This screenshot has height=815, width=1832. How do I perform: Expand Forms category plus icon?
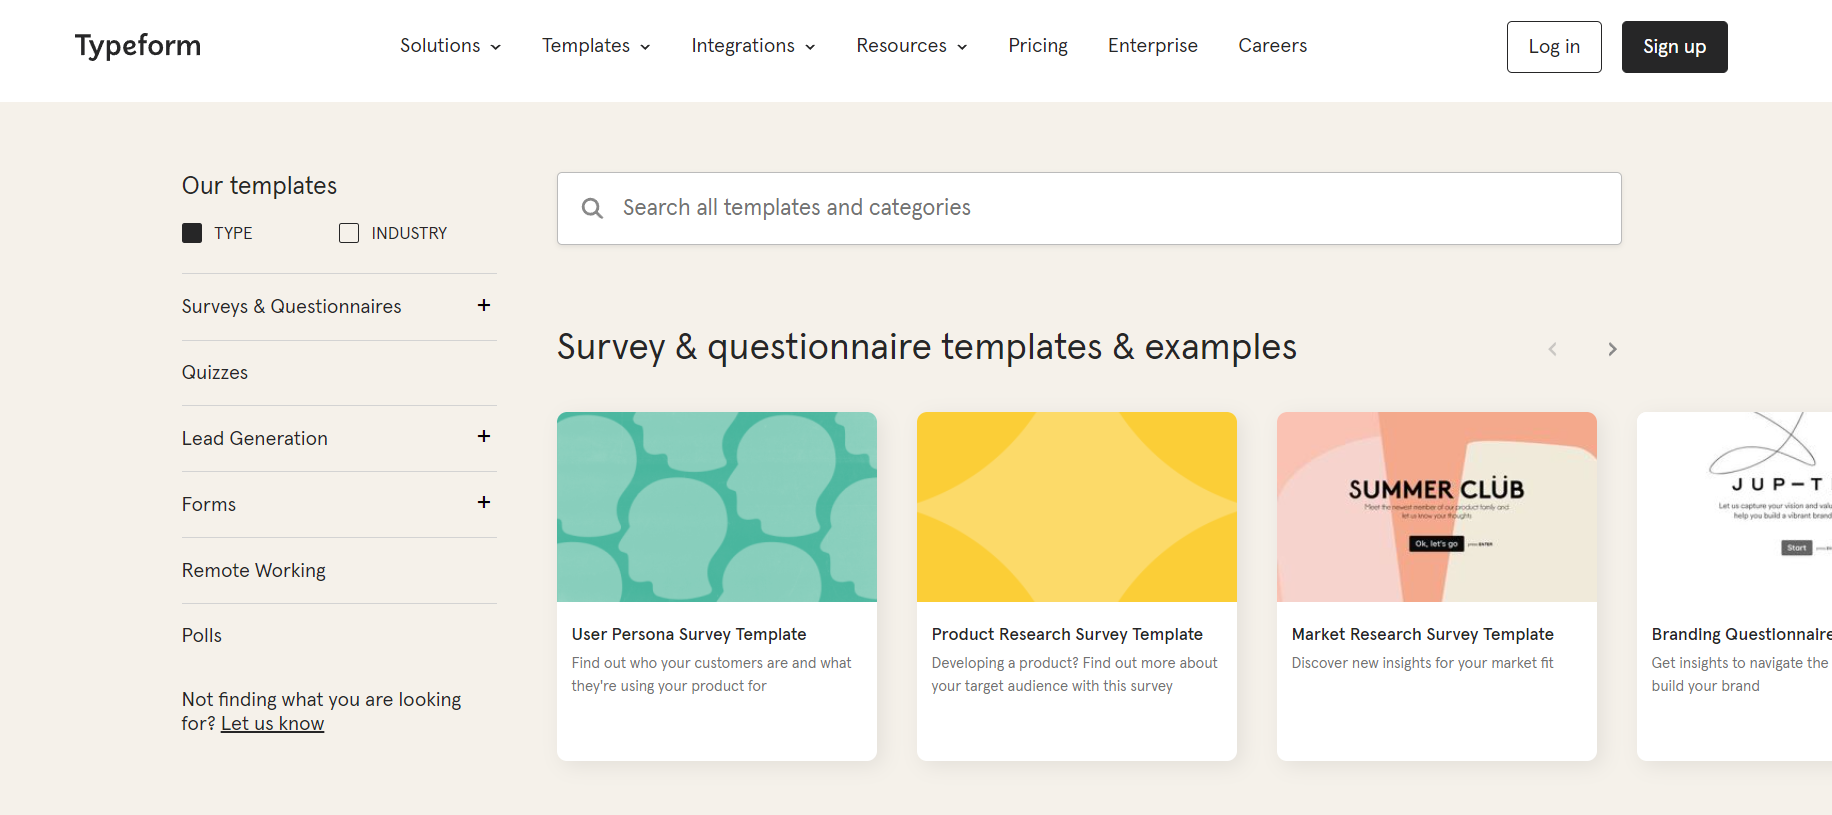pos(484,503)
